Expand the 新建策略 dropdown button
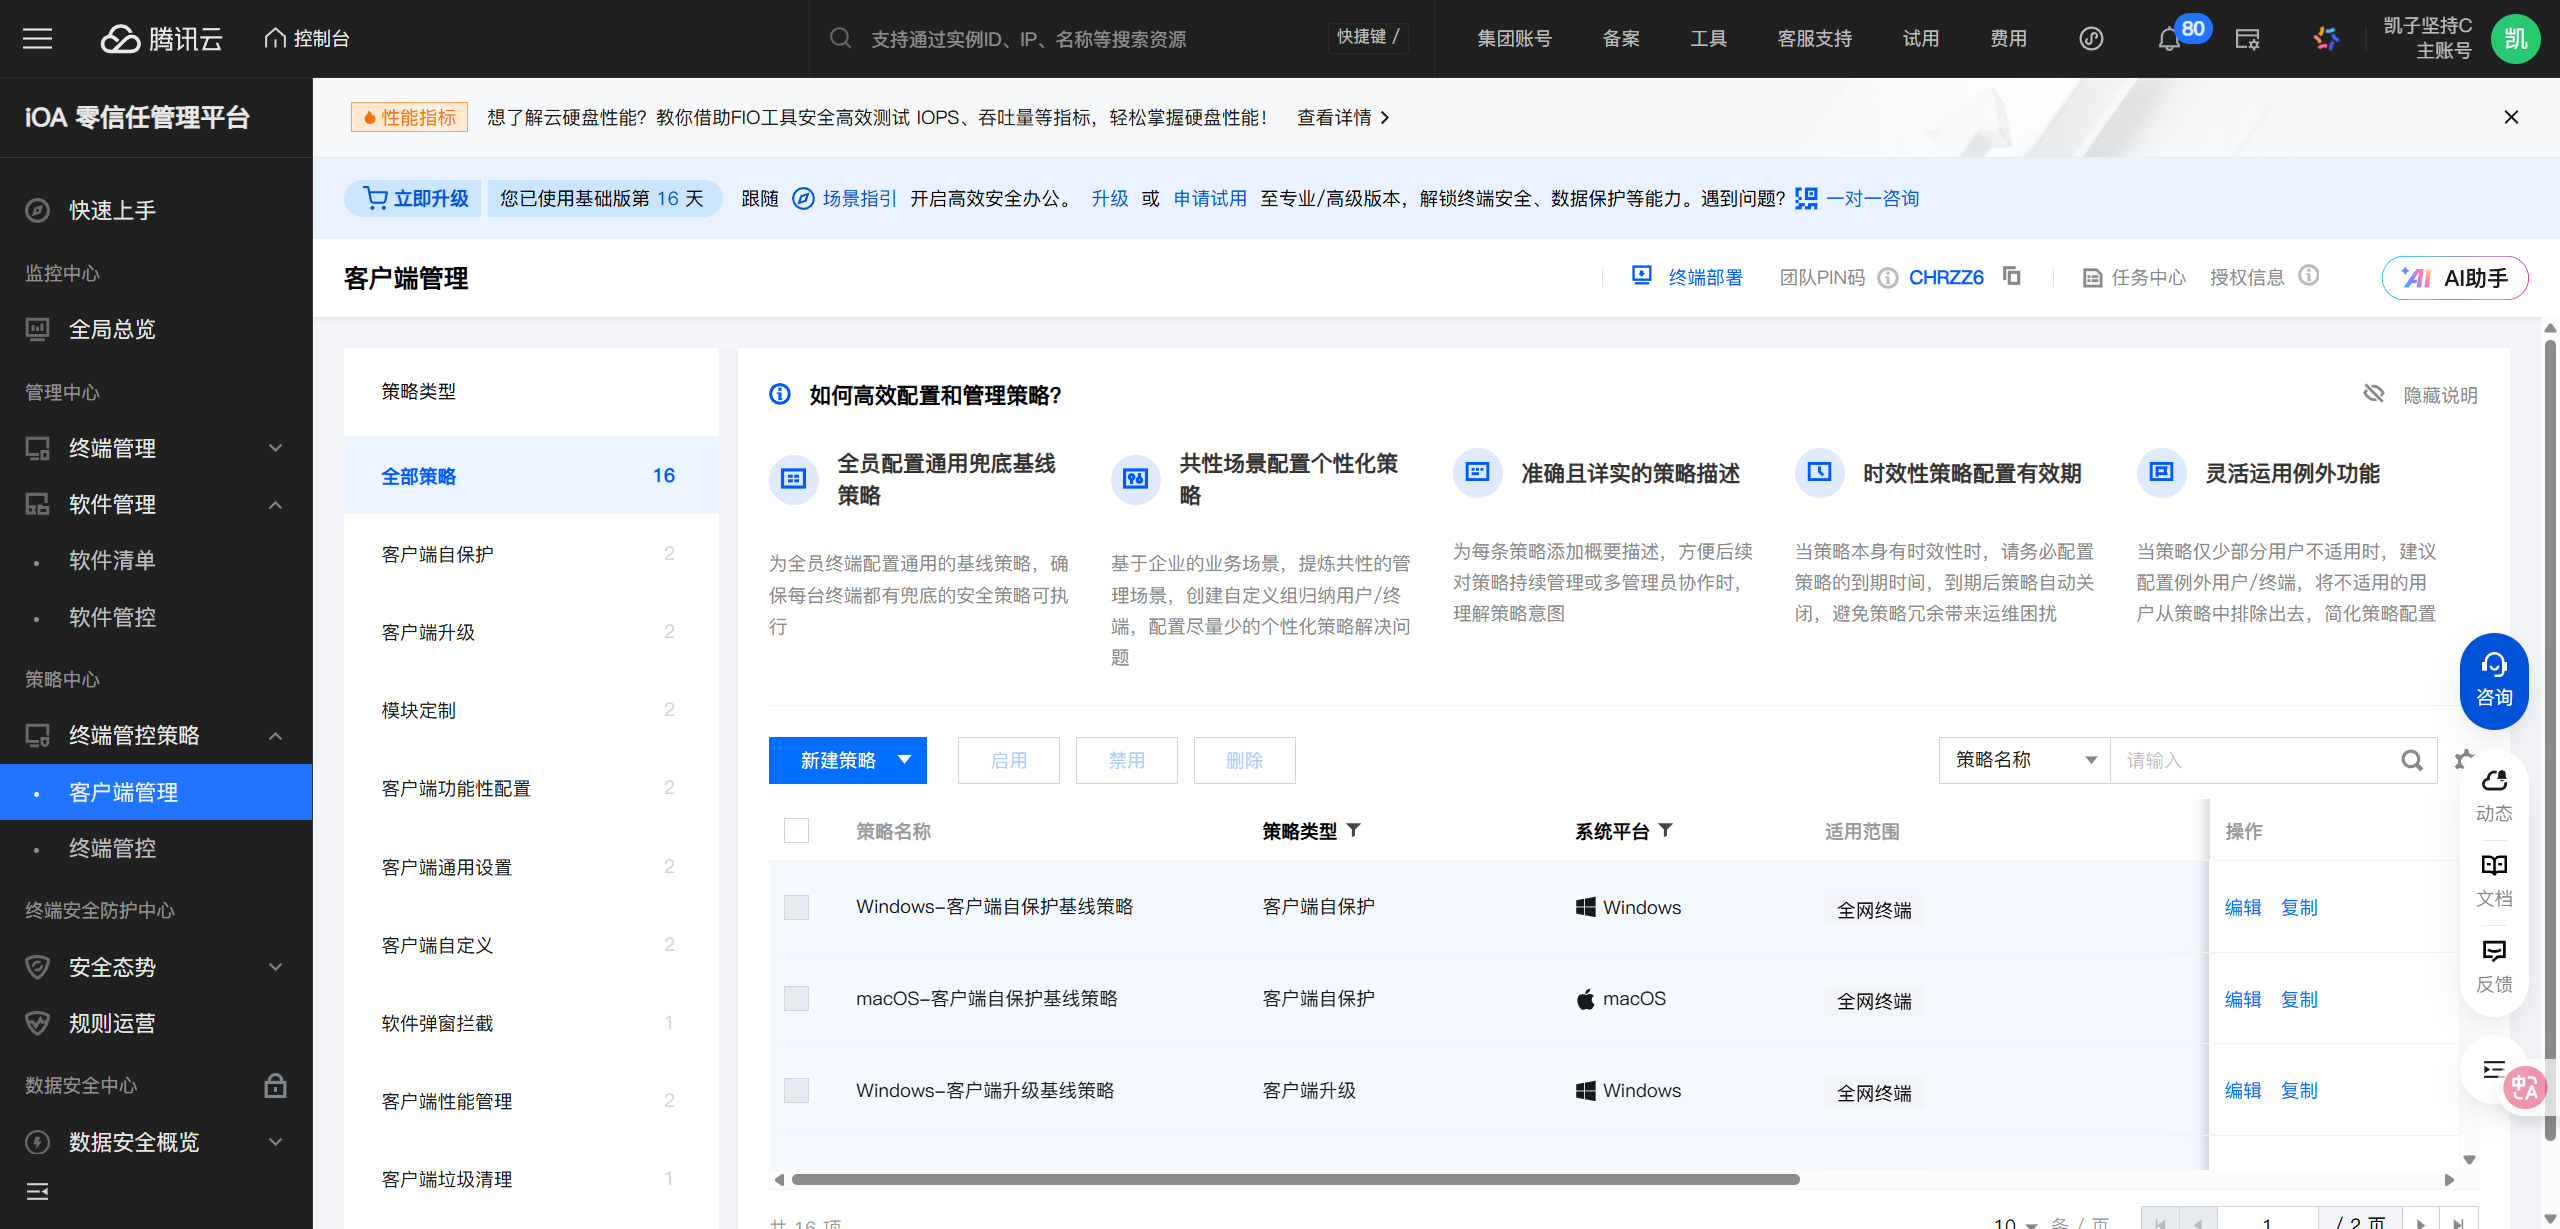Viewport: 2560px width, 1229px height. coord(847,760)
